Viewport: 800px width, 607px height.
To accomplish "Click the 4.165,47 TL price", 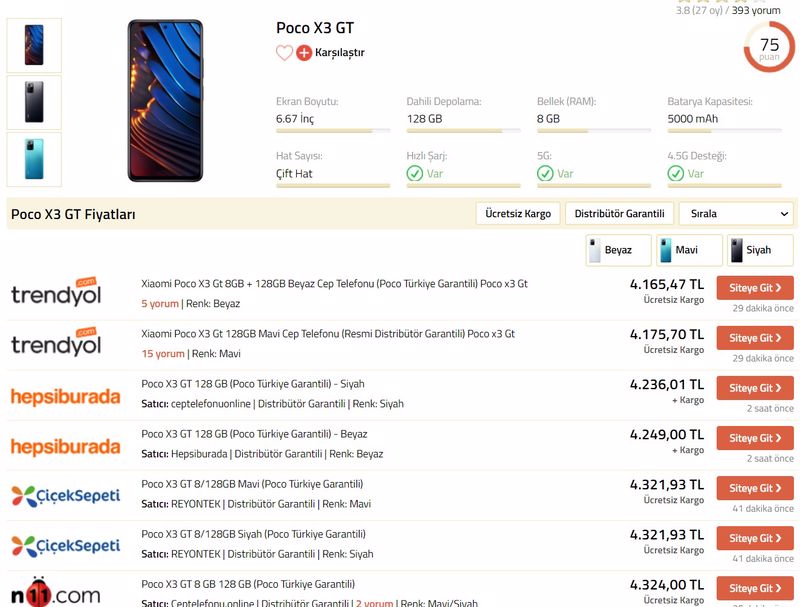I will pos(667,285).
